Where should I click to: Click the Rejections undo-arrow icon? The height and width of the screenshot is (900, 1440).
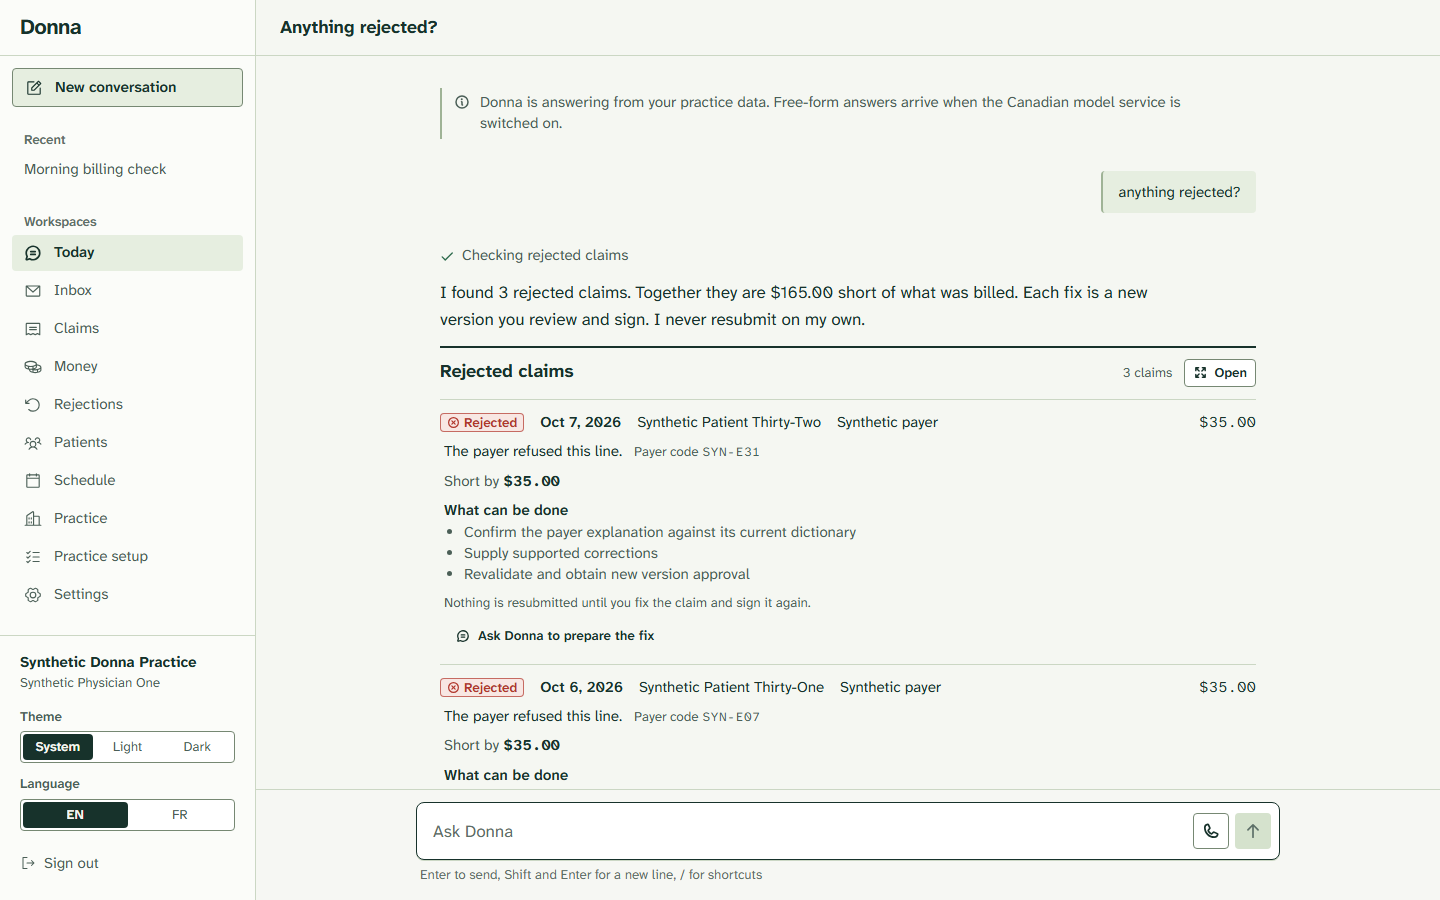[x=33, y=405]
